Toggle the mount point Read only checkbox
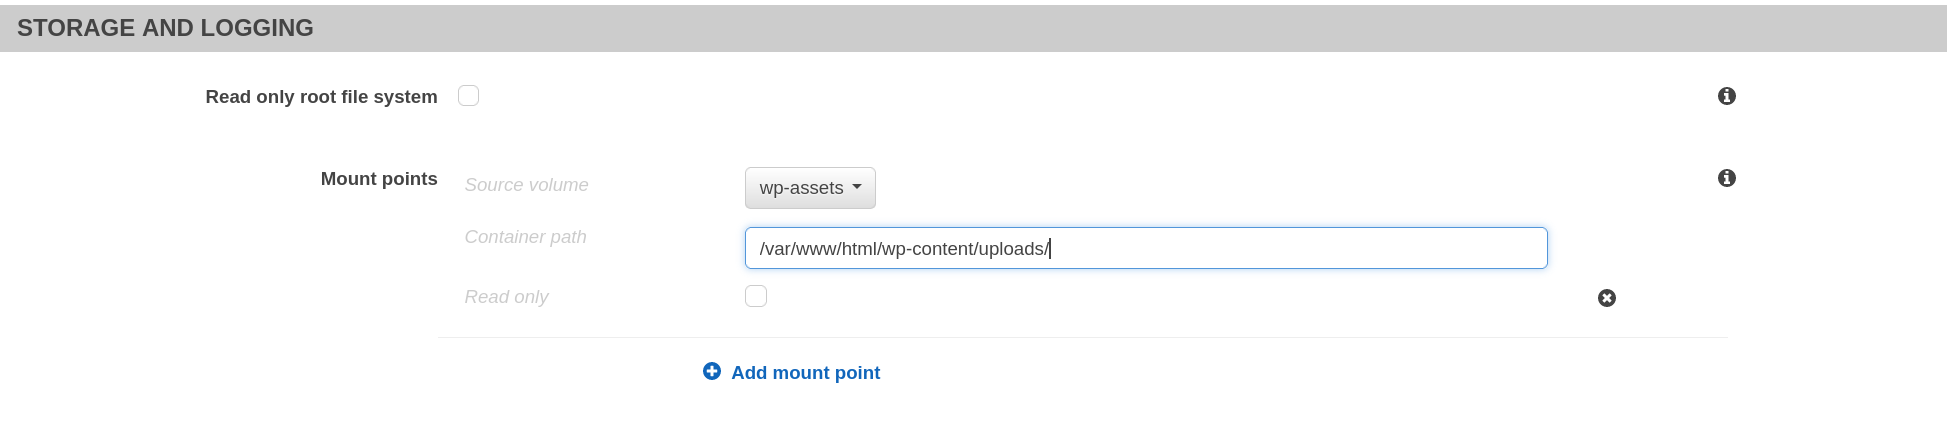Image resolution: width=1947 pixels, height=432 pixels. tap(756, 296)
